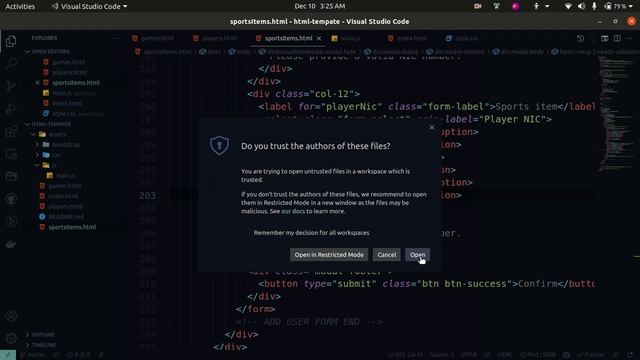This screenshot has height=360, width=640.
Task: Click the remote window indicator in status bar
Action: (x=8, y=355)
